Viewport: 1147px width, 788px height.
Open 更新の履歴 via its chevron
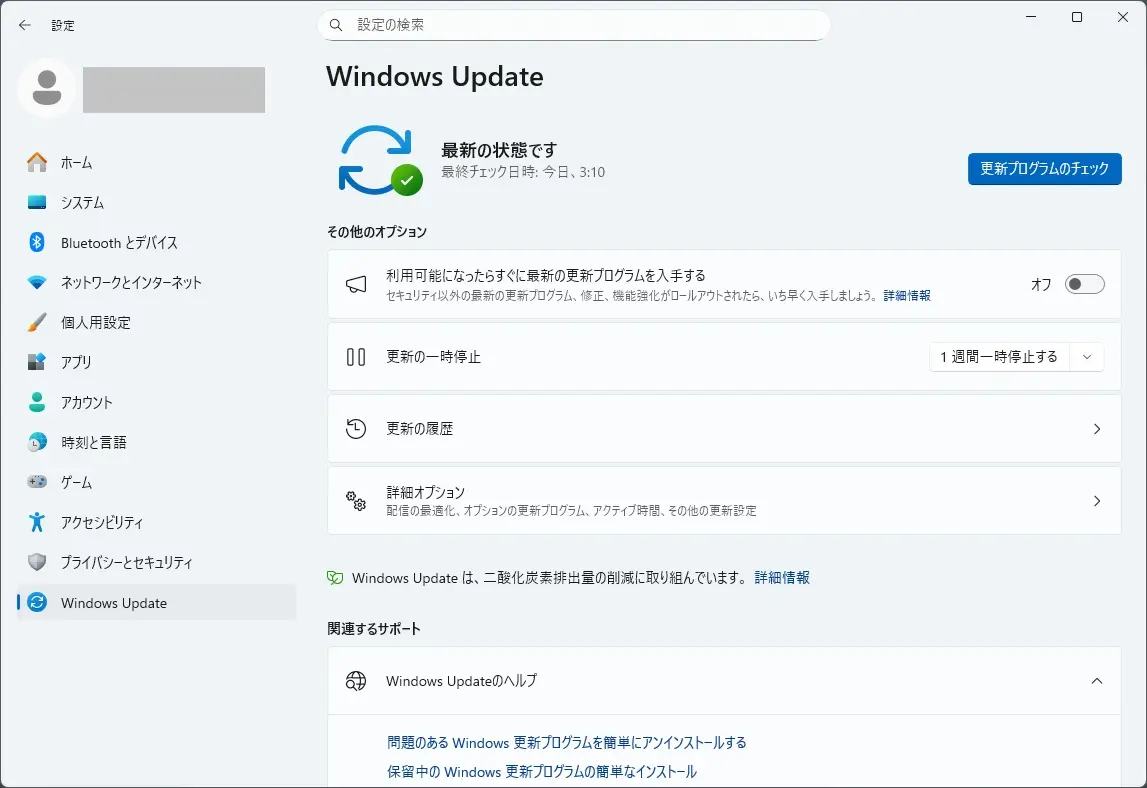tap(1097, 429)
